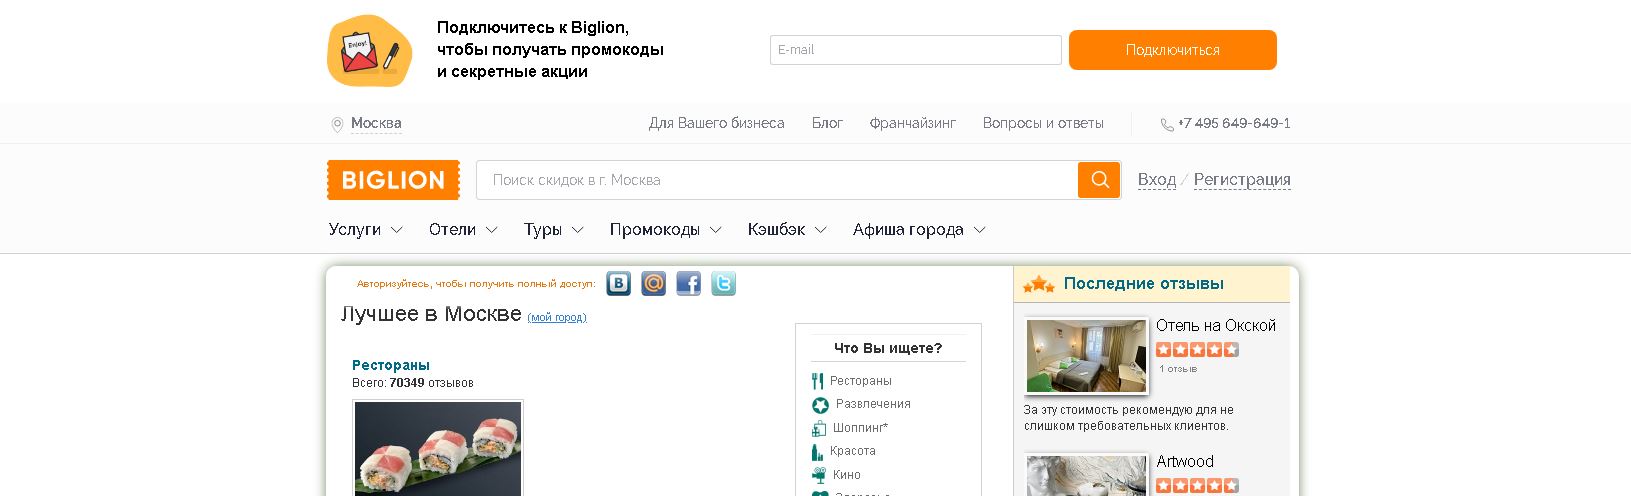Screen dimensions: 1631x496
Task: Click the Развлечения category icon
Action: [x=820, y=405]
